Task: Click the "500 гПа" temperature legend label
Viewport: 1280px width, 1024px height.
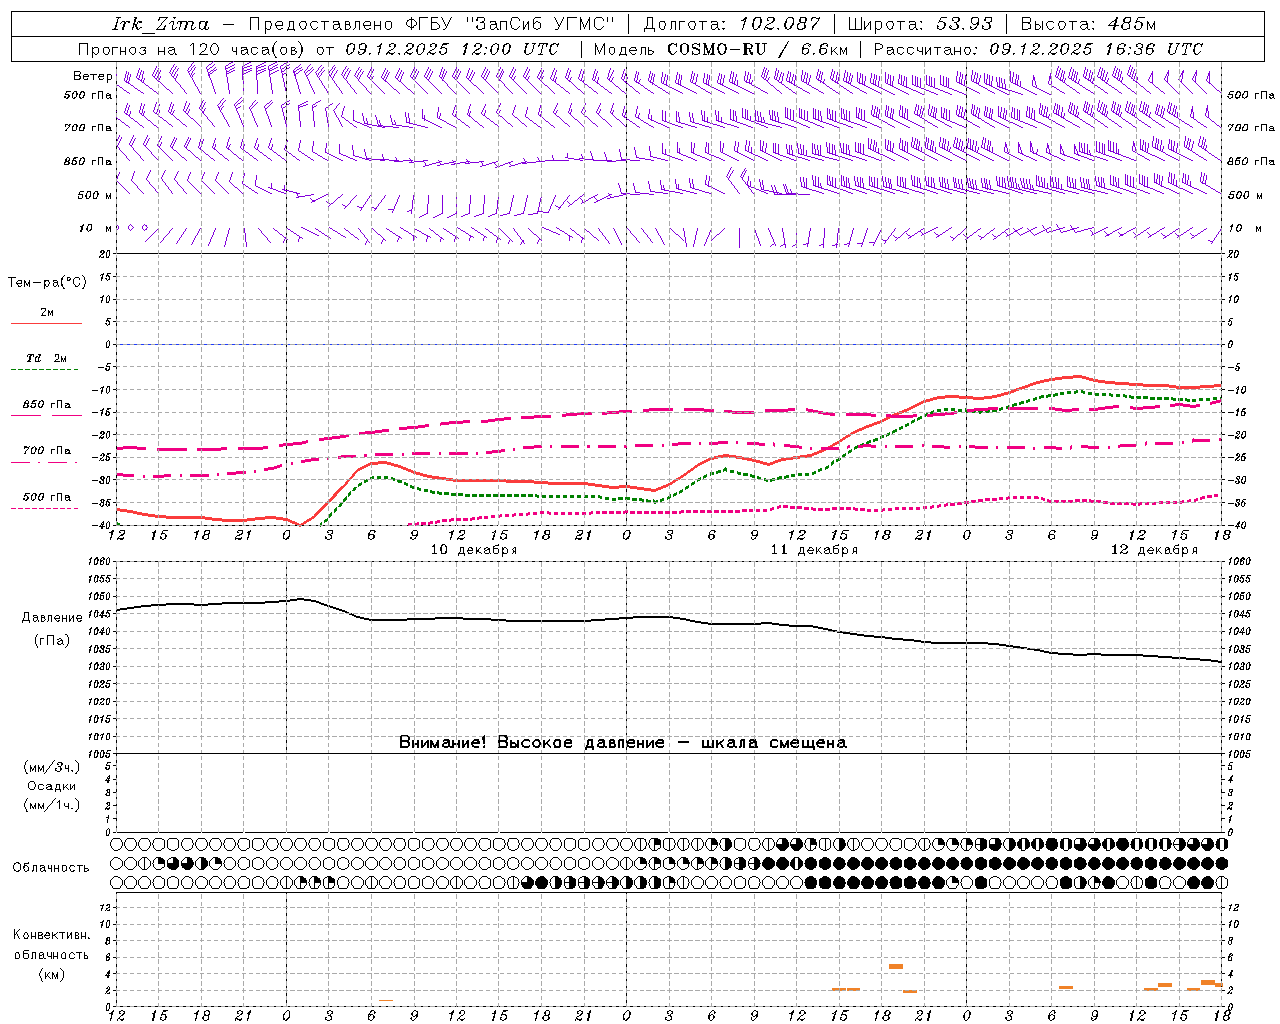Action: 47,497
